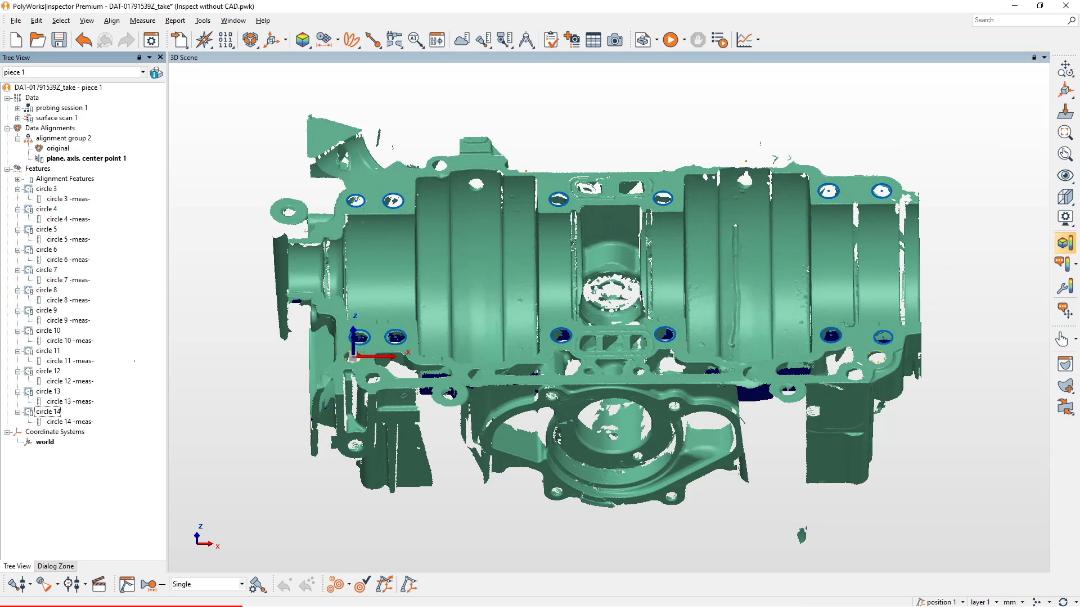
Task: Select circle 10 in the tree
Action: coord(48,331)
